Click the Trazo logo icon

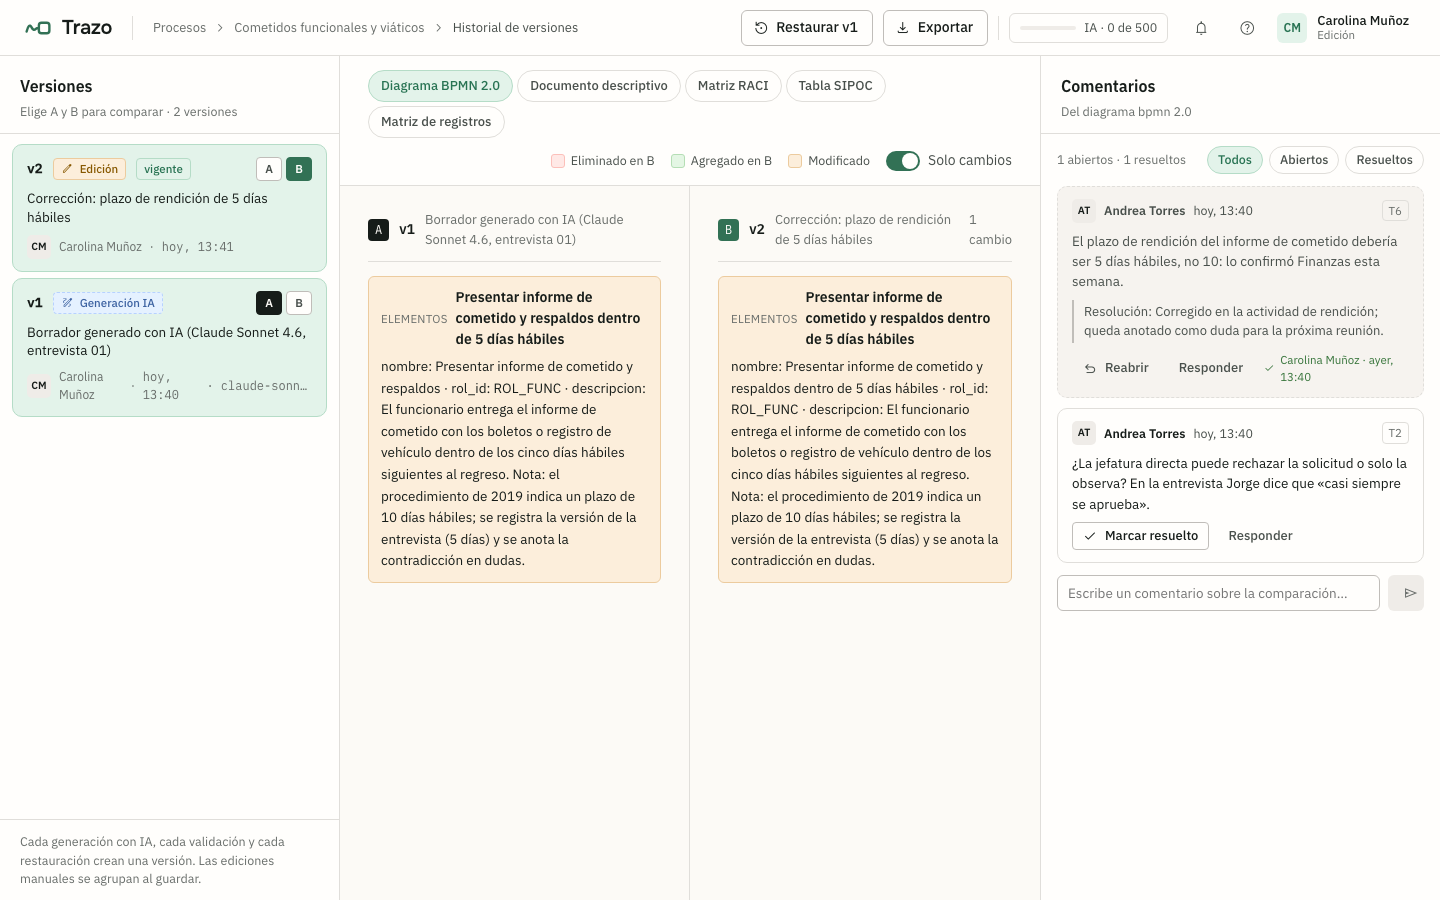pos(38,28)
